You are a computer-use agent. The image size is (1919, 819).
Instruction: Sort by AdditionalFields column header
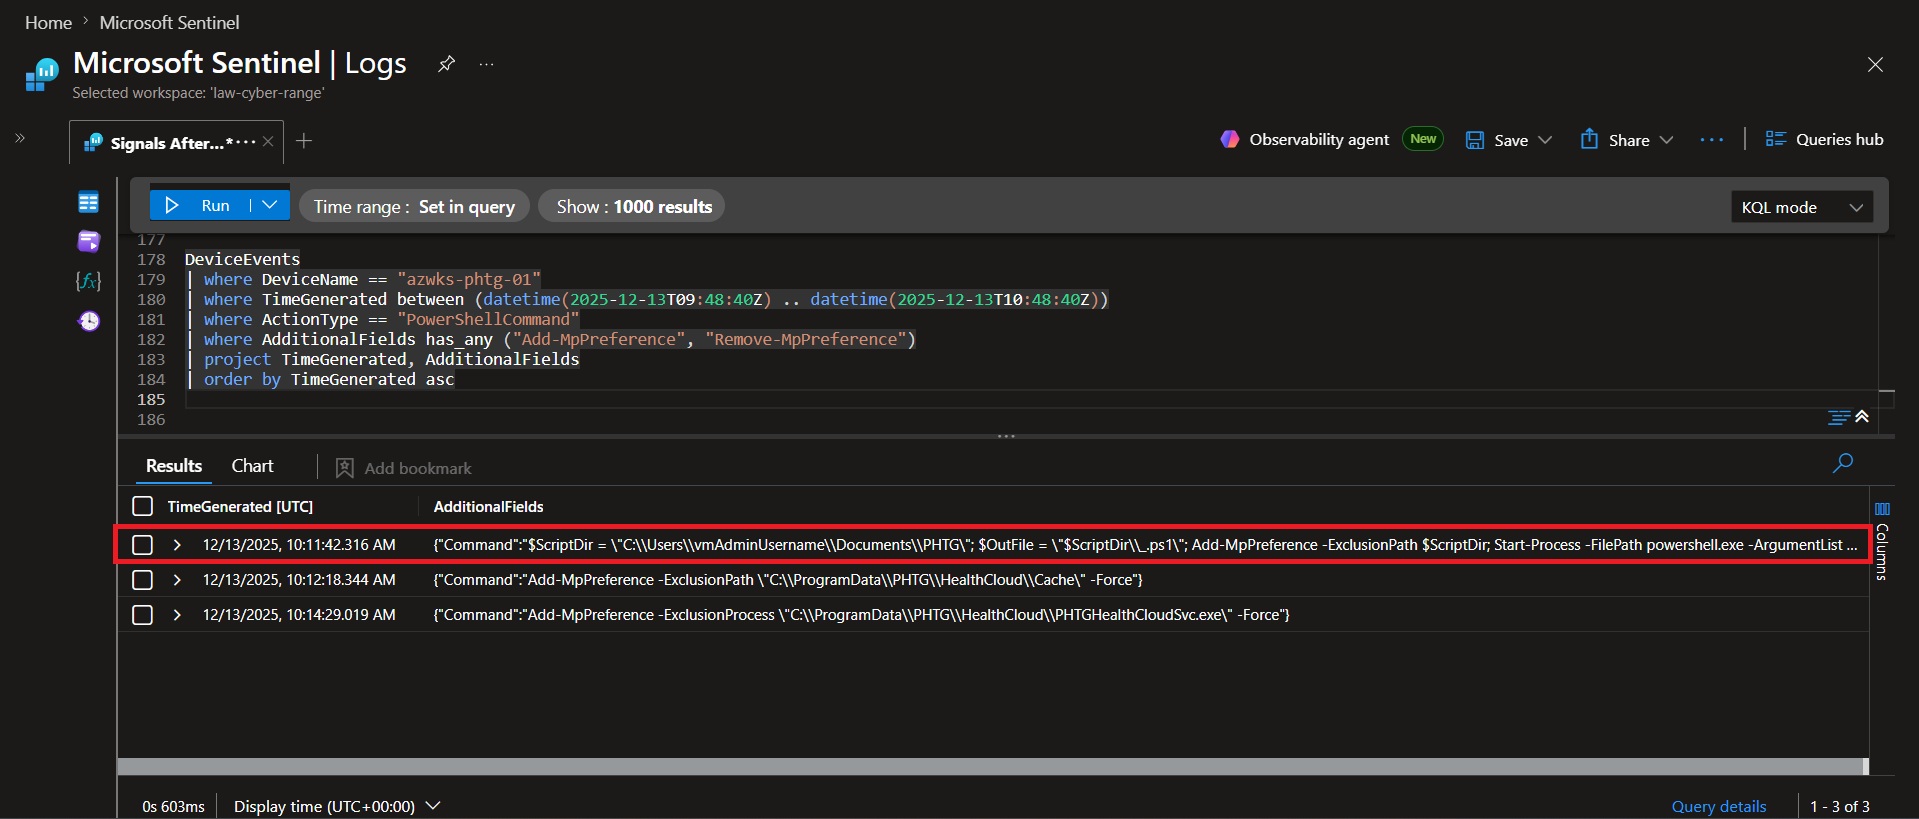[x=488, y=507]
